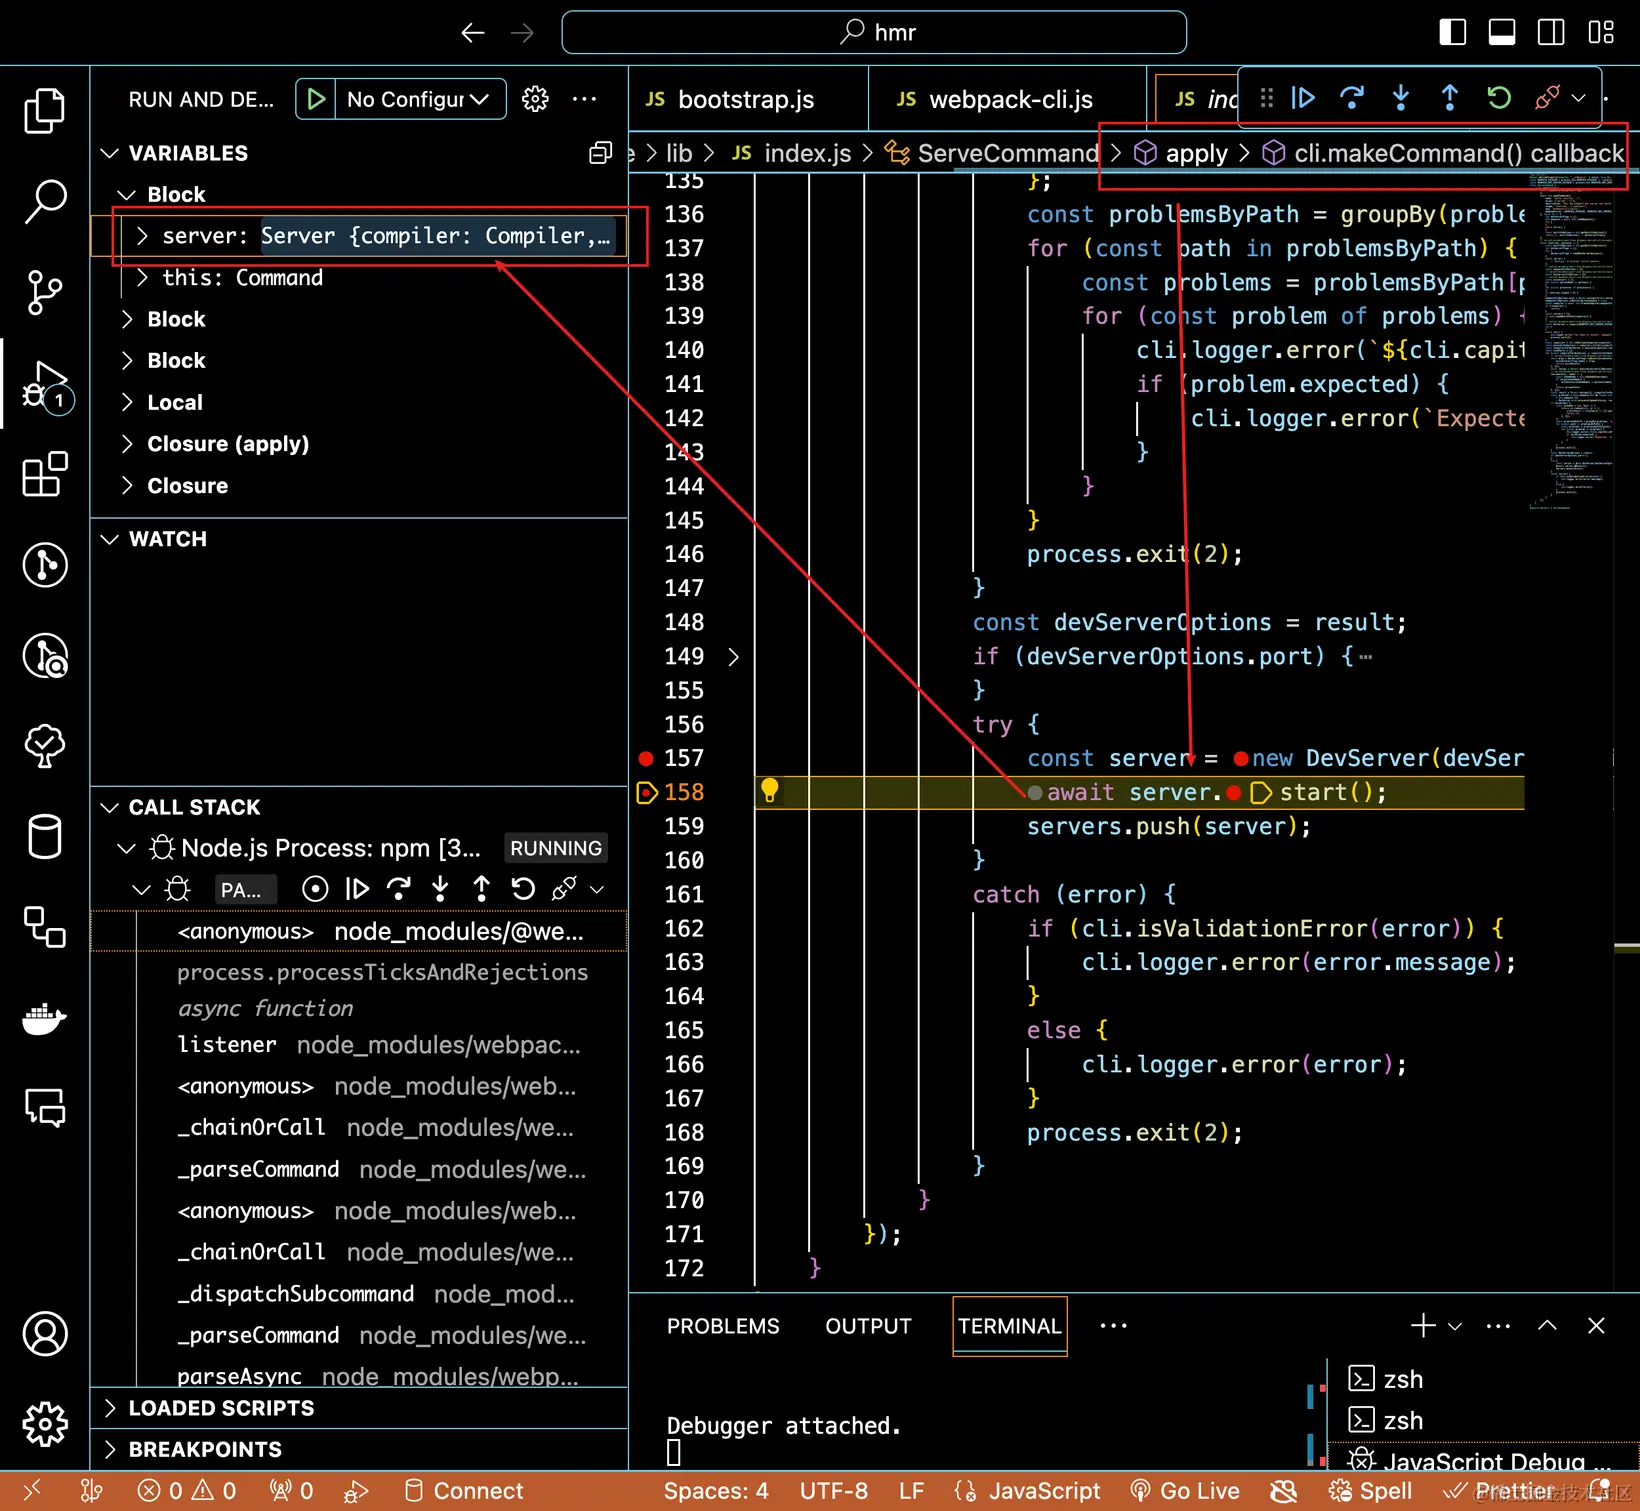The width and height of the screenshot is (1640, 1511).
Task: Toggle inline breakpoint before new DevServer
Action: [x=1240, y=759]
